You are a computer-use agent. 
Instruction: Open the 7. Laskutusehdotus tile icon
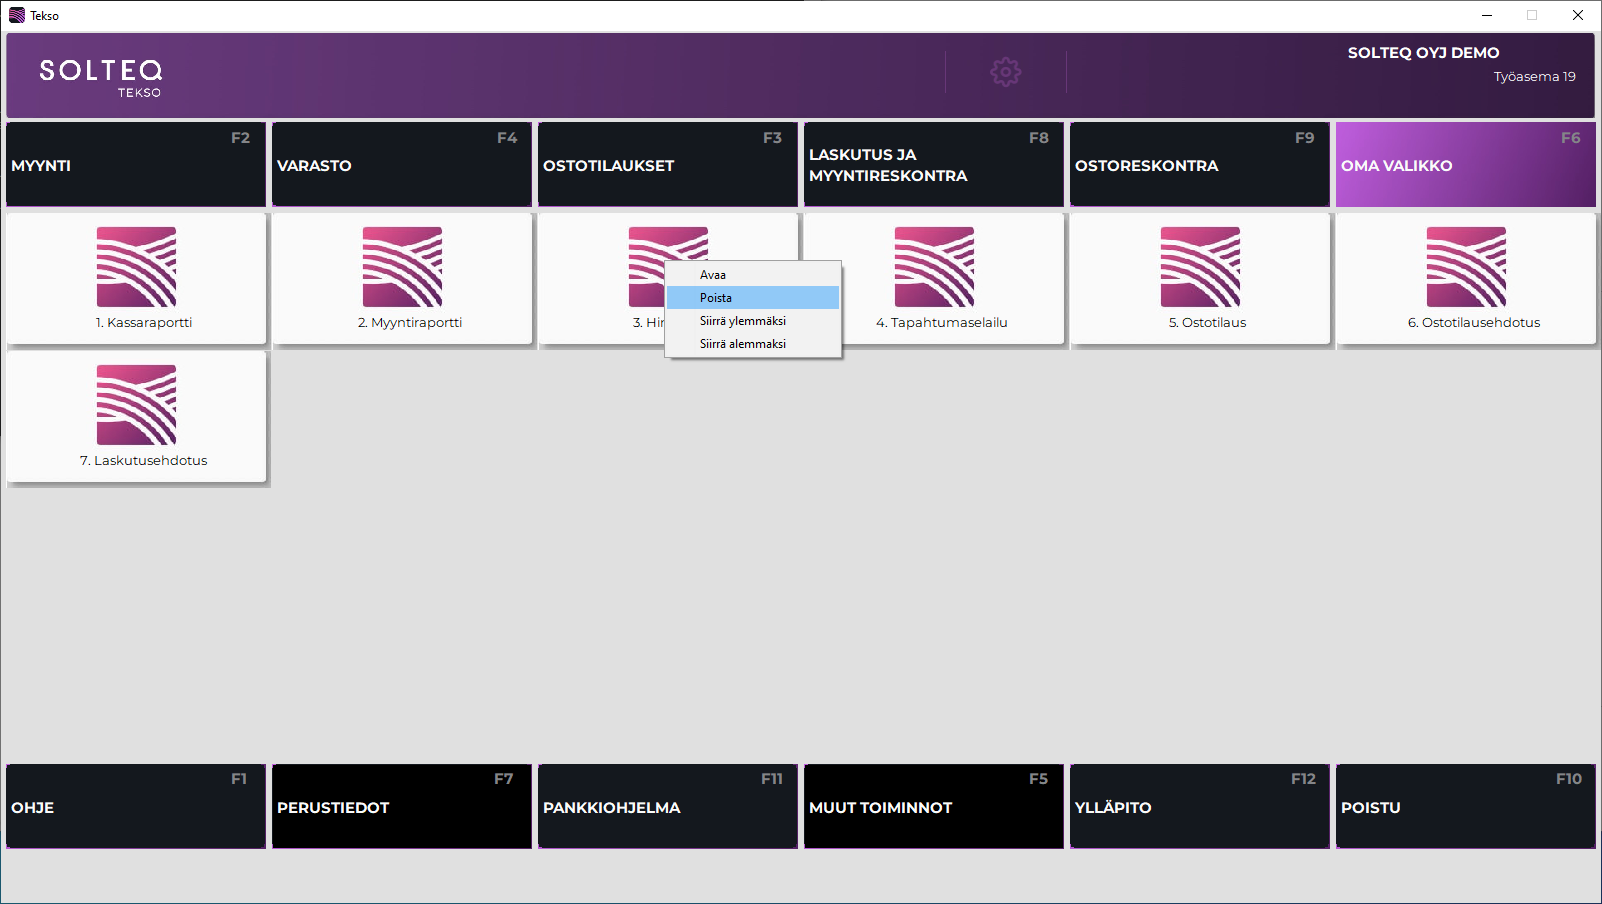click(136, 405)
